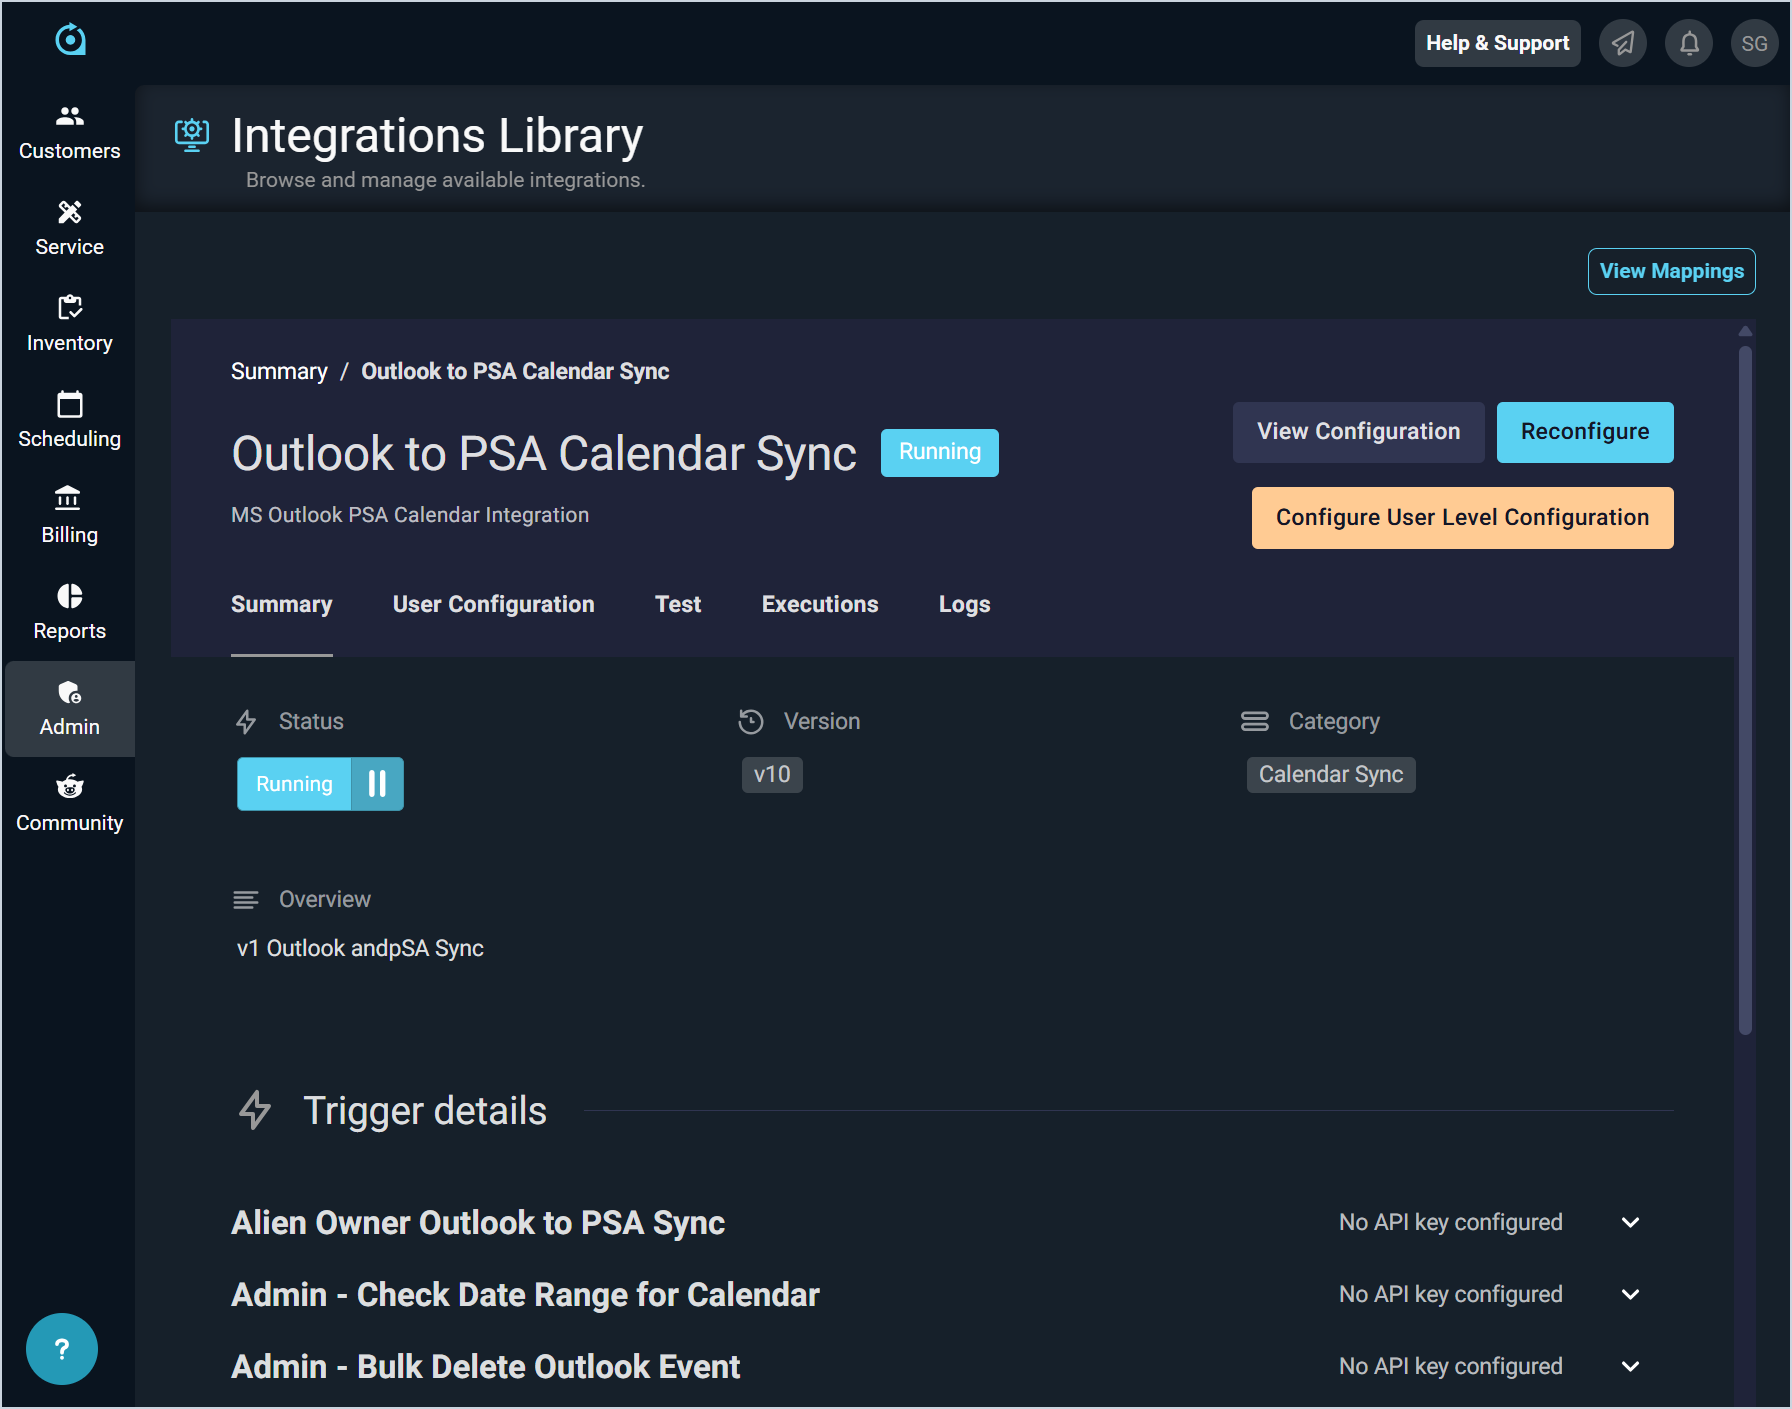Click the Reconfigure button
This screenshot has height=1409, width=1792.
pos(1584,432)
